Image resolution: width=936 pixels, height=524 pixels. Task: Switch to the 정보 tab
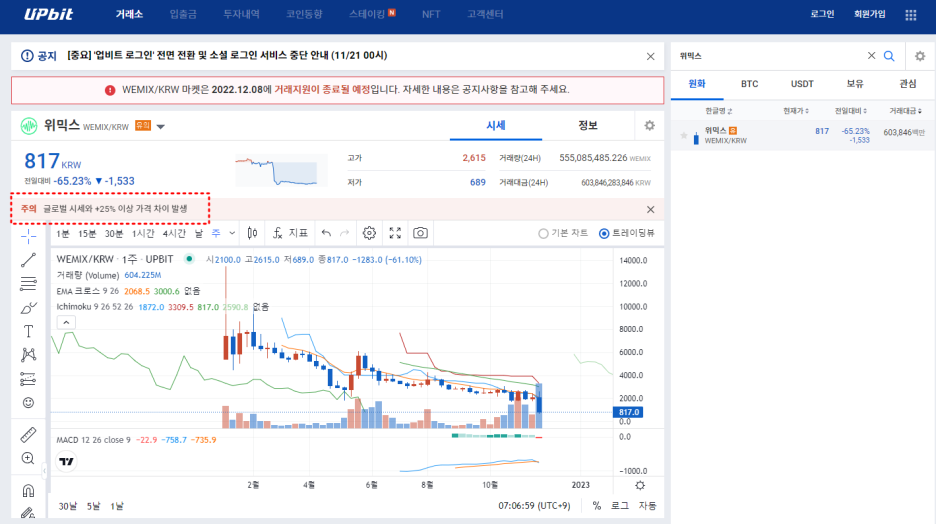tap(587, 125)
